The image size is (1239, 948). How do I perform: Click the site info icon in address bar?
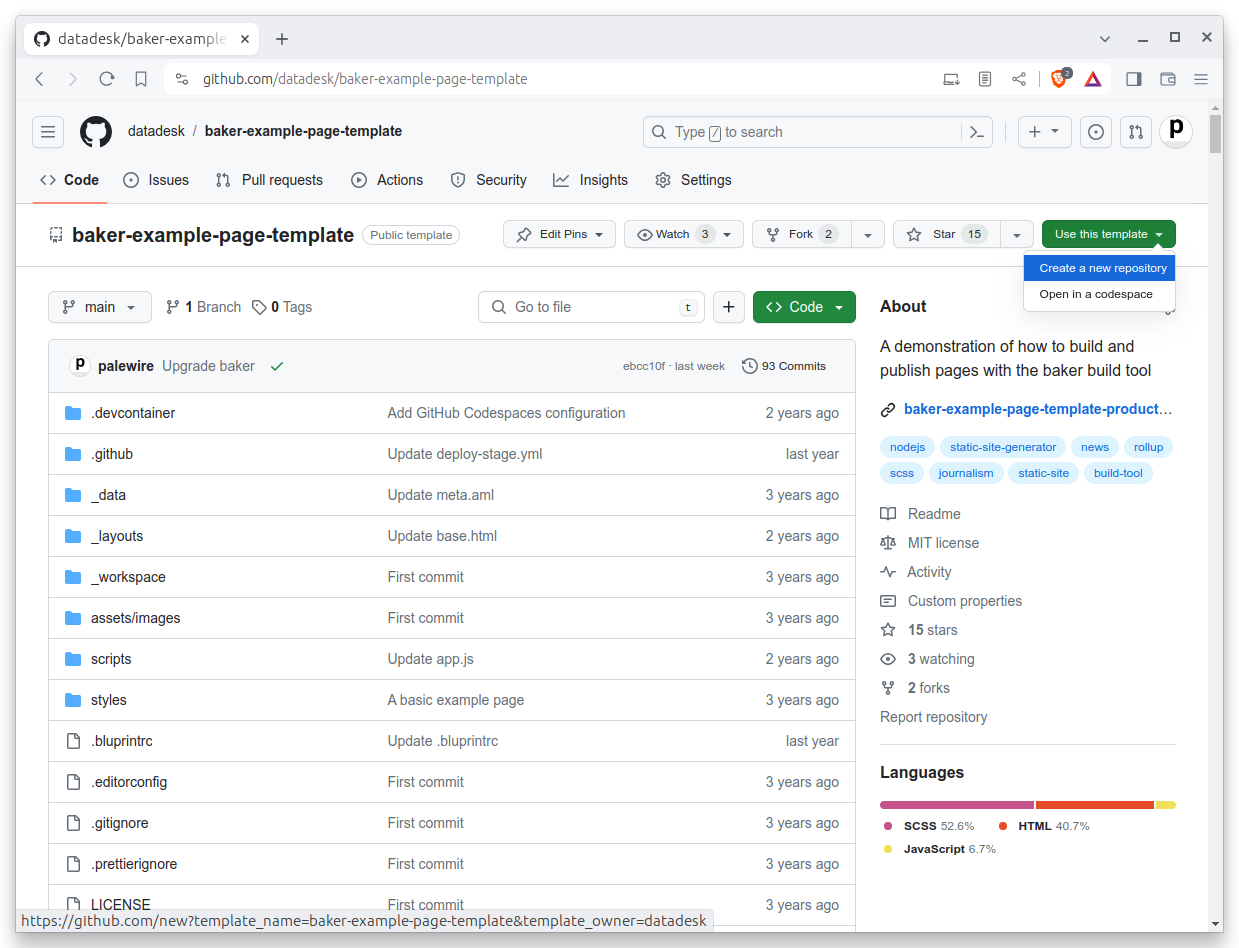tap(181, 79)
